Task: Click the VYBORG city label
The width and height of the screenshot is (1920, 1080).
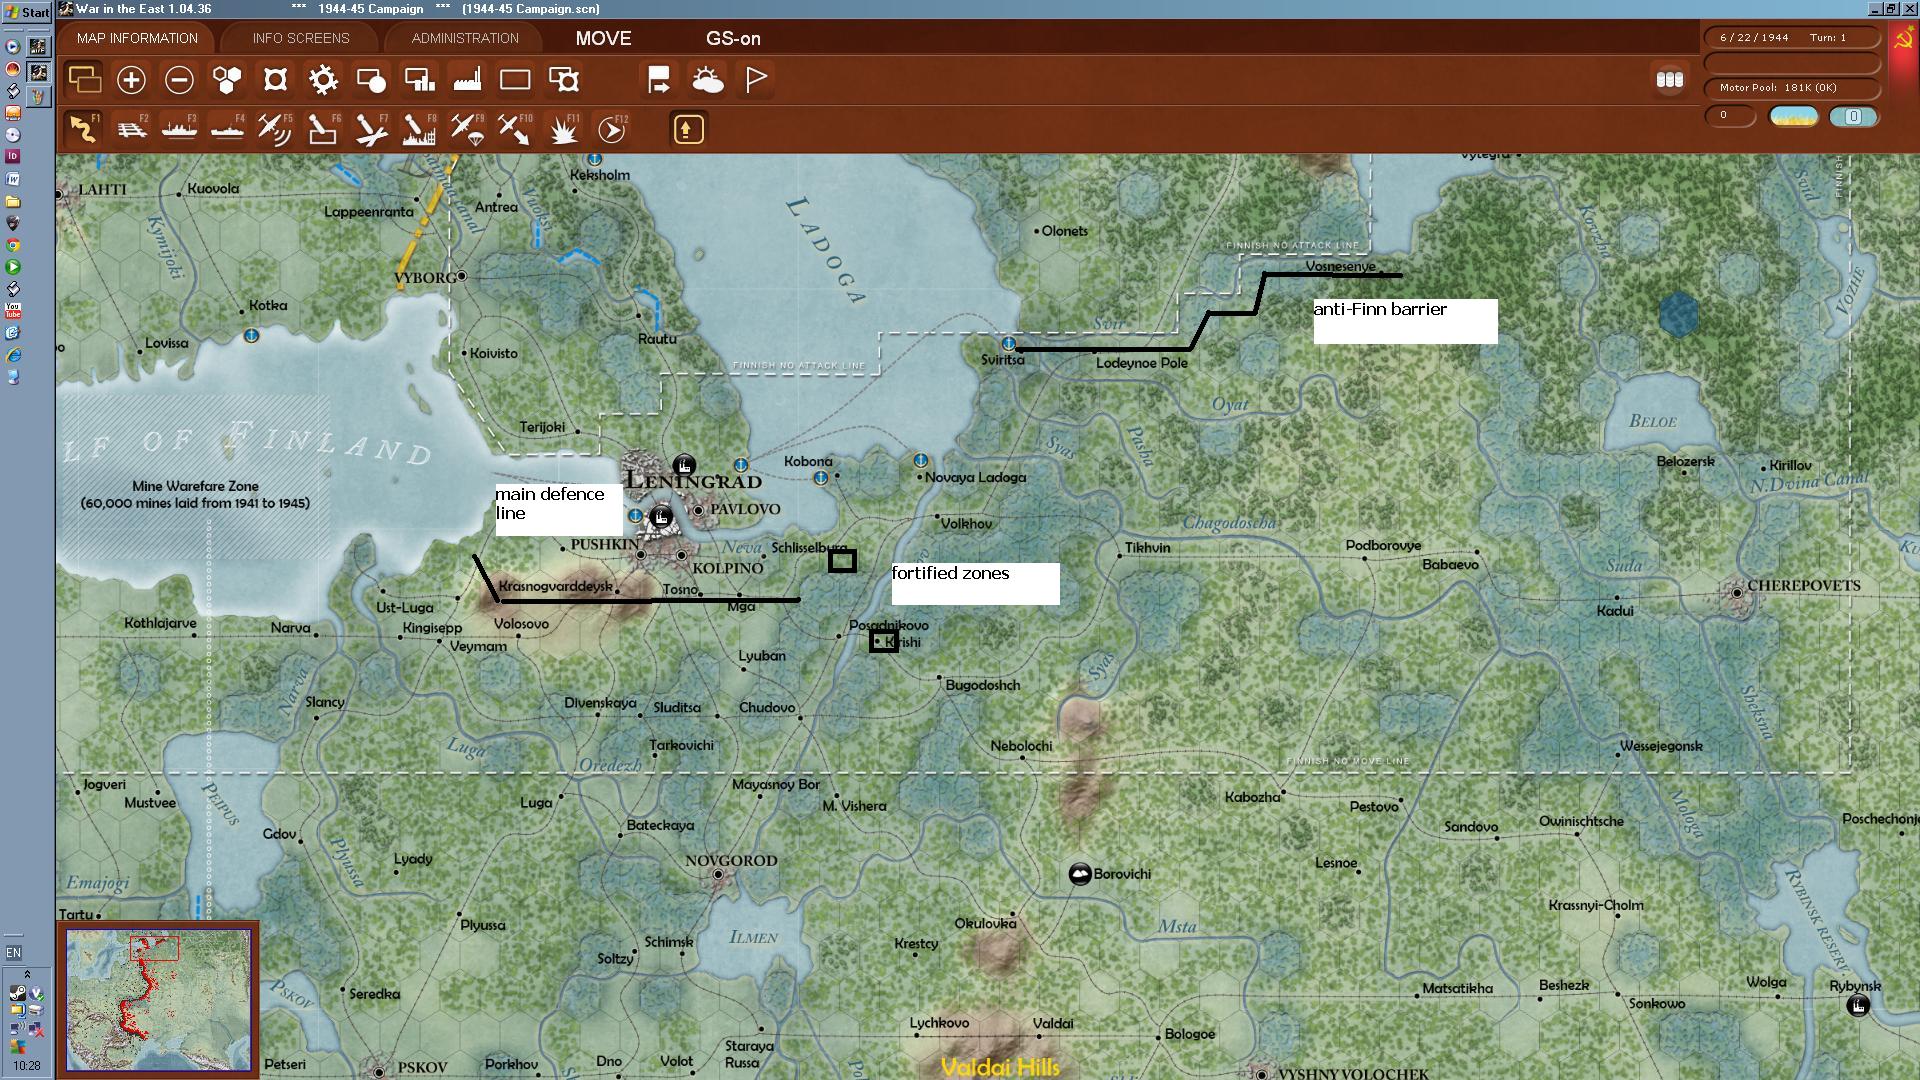Action: tap(424, 277)
